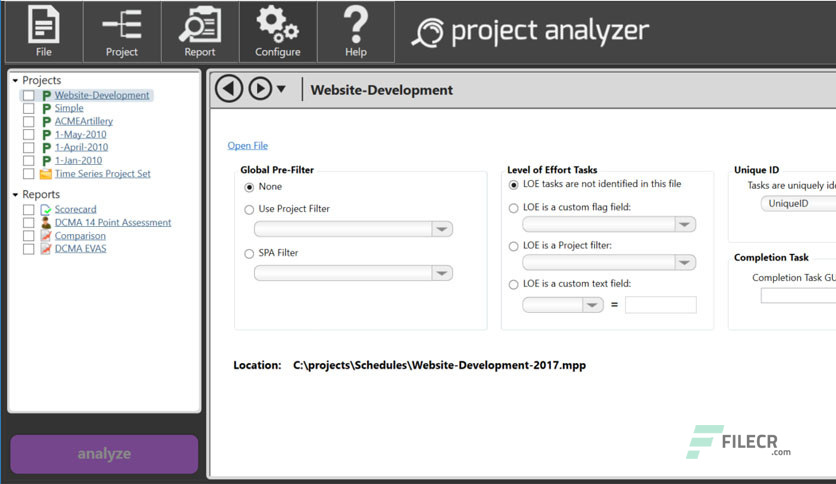Click the DCMA 14 Point Assessment person icon
Screen dimensions: 836x484
coord(46,222)
